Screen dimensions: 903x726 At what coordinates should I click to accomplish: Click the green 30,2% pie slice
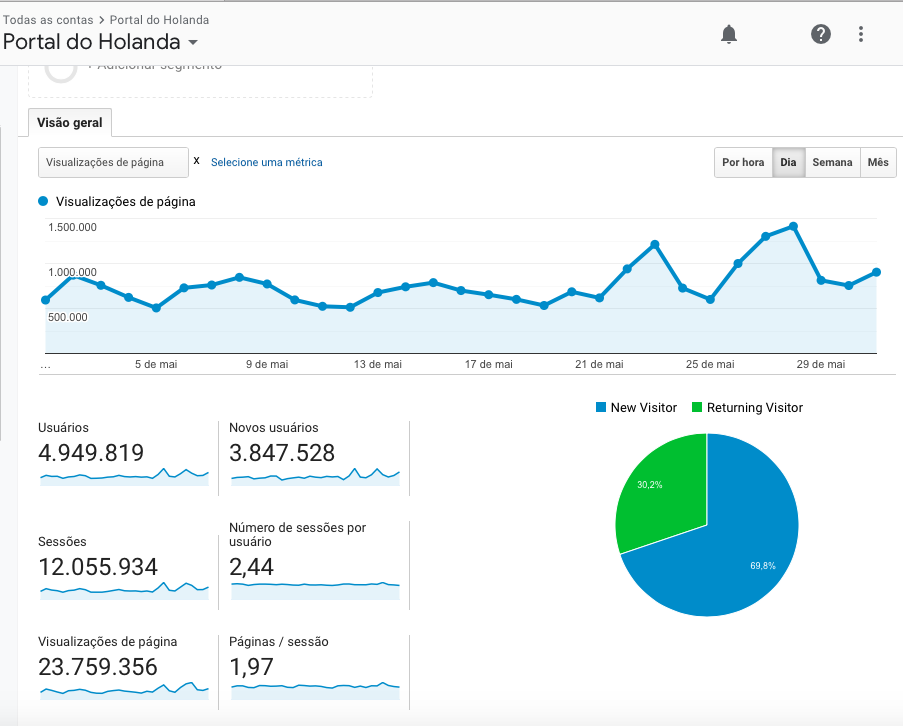(660, 490)
